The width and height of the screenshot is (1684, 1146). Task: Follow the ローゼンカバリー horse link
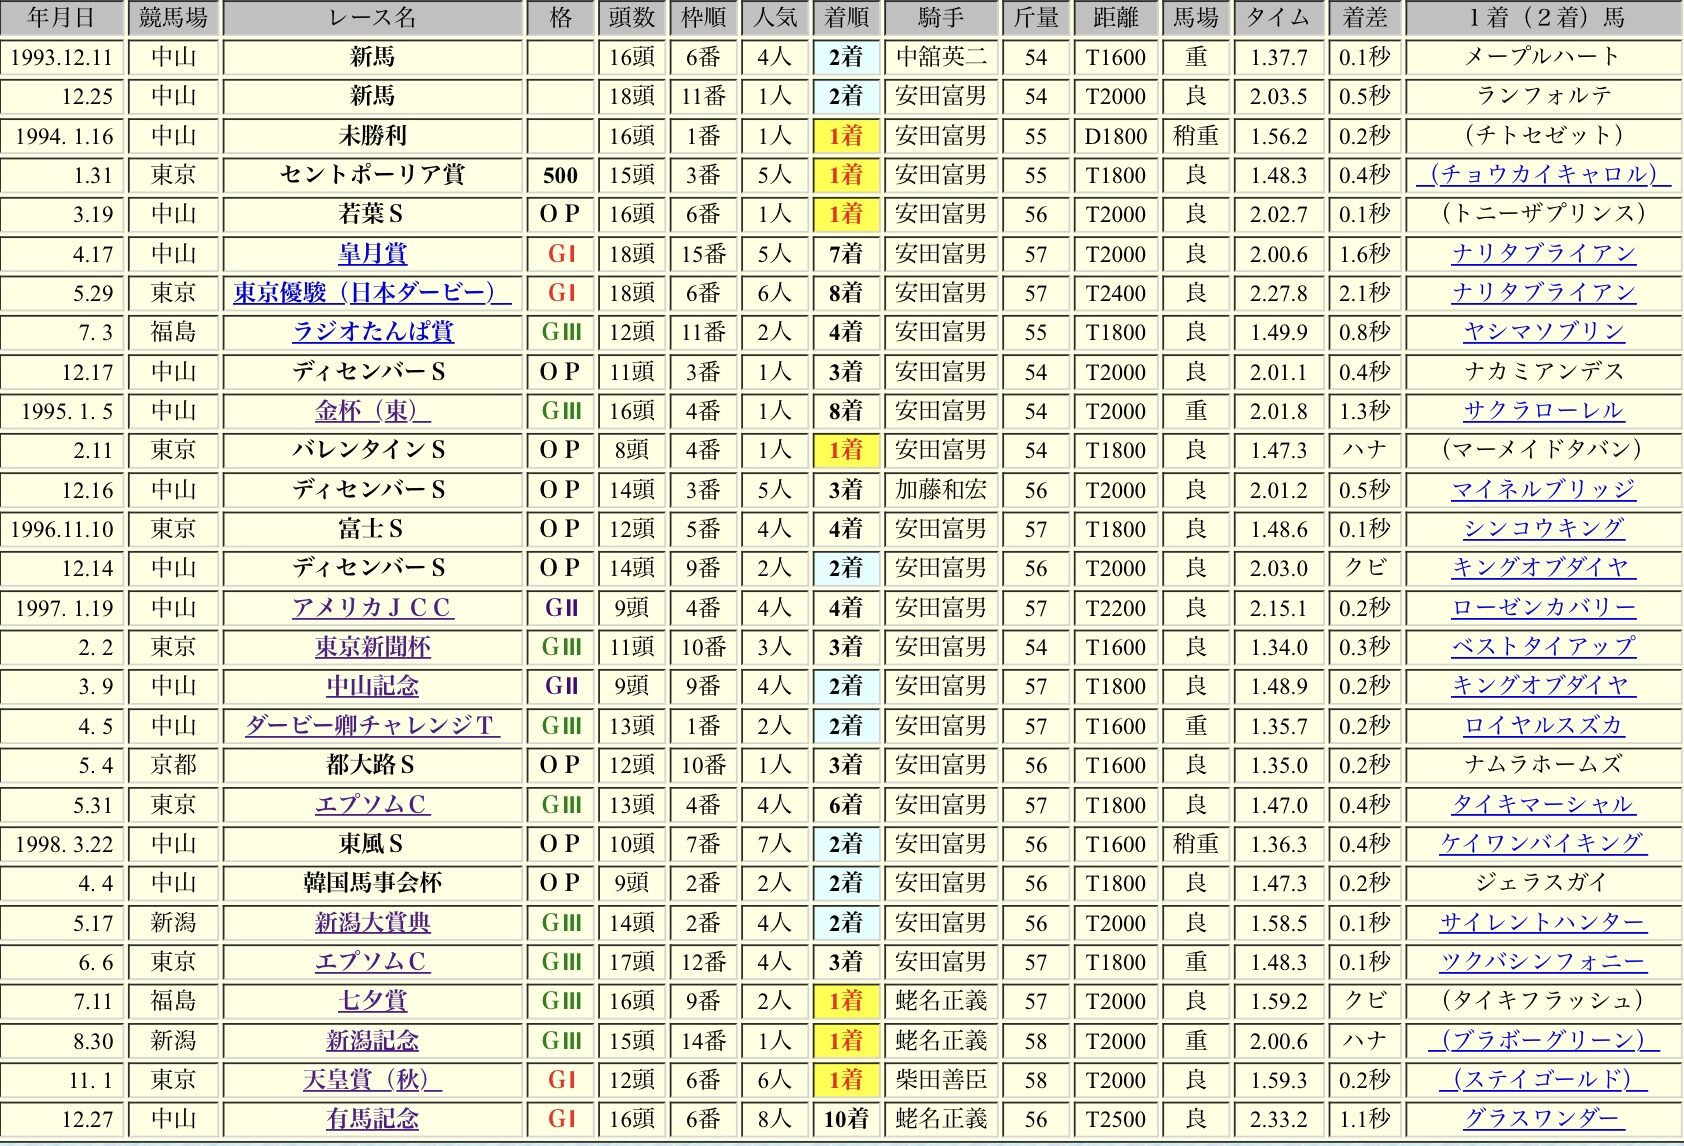coord(1542,608)
